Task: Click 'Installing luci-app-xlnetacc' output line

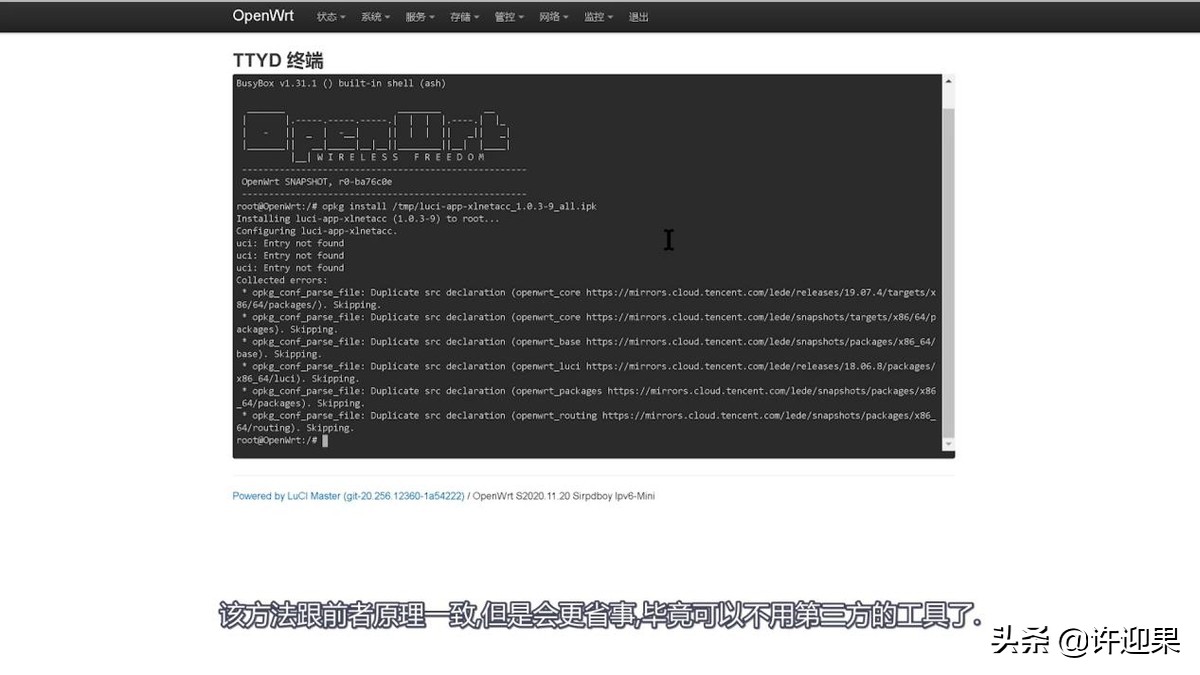Action: (x=368, y=218)
